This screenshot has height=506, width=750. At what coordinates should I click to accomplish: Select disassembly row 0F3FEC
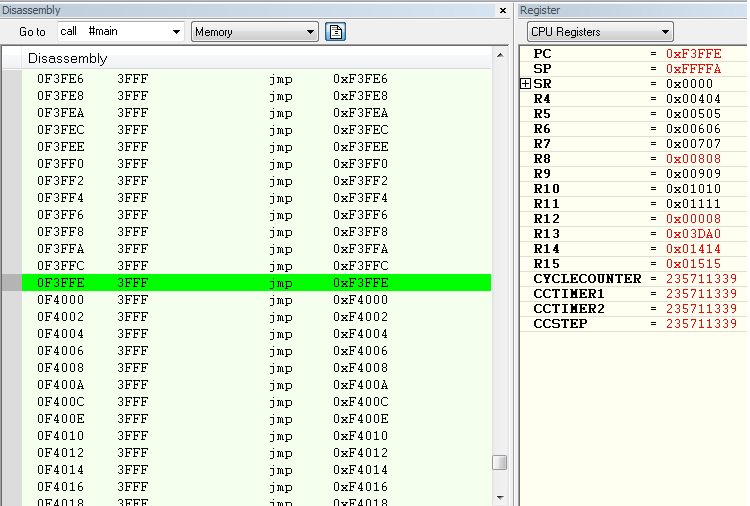[x=256, y=130]
